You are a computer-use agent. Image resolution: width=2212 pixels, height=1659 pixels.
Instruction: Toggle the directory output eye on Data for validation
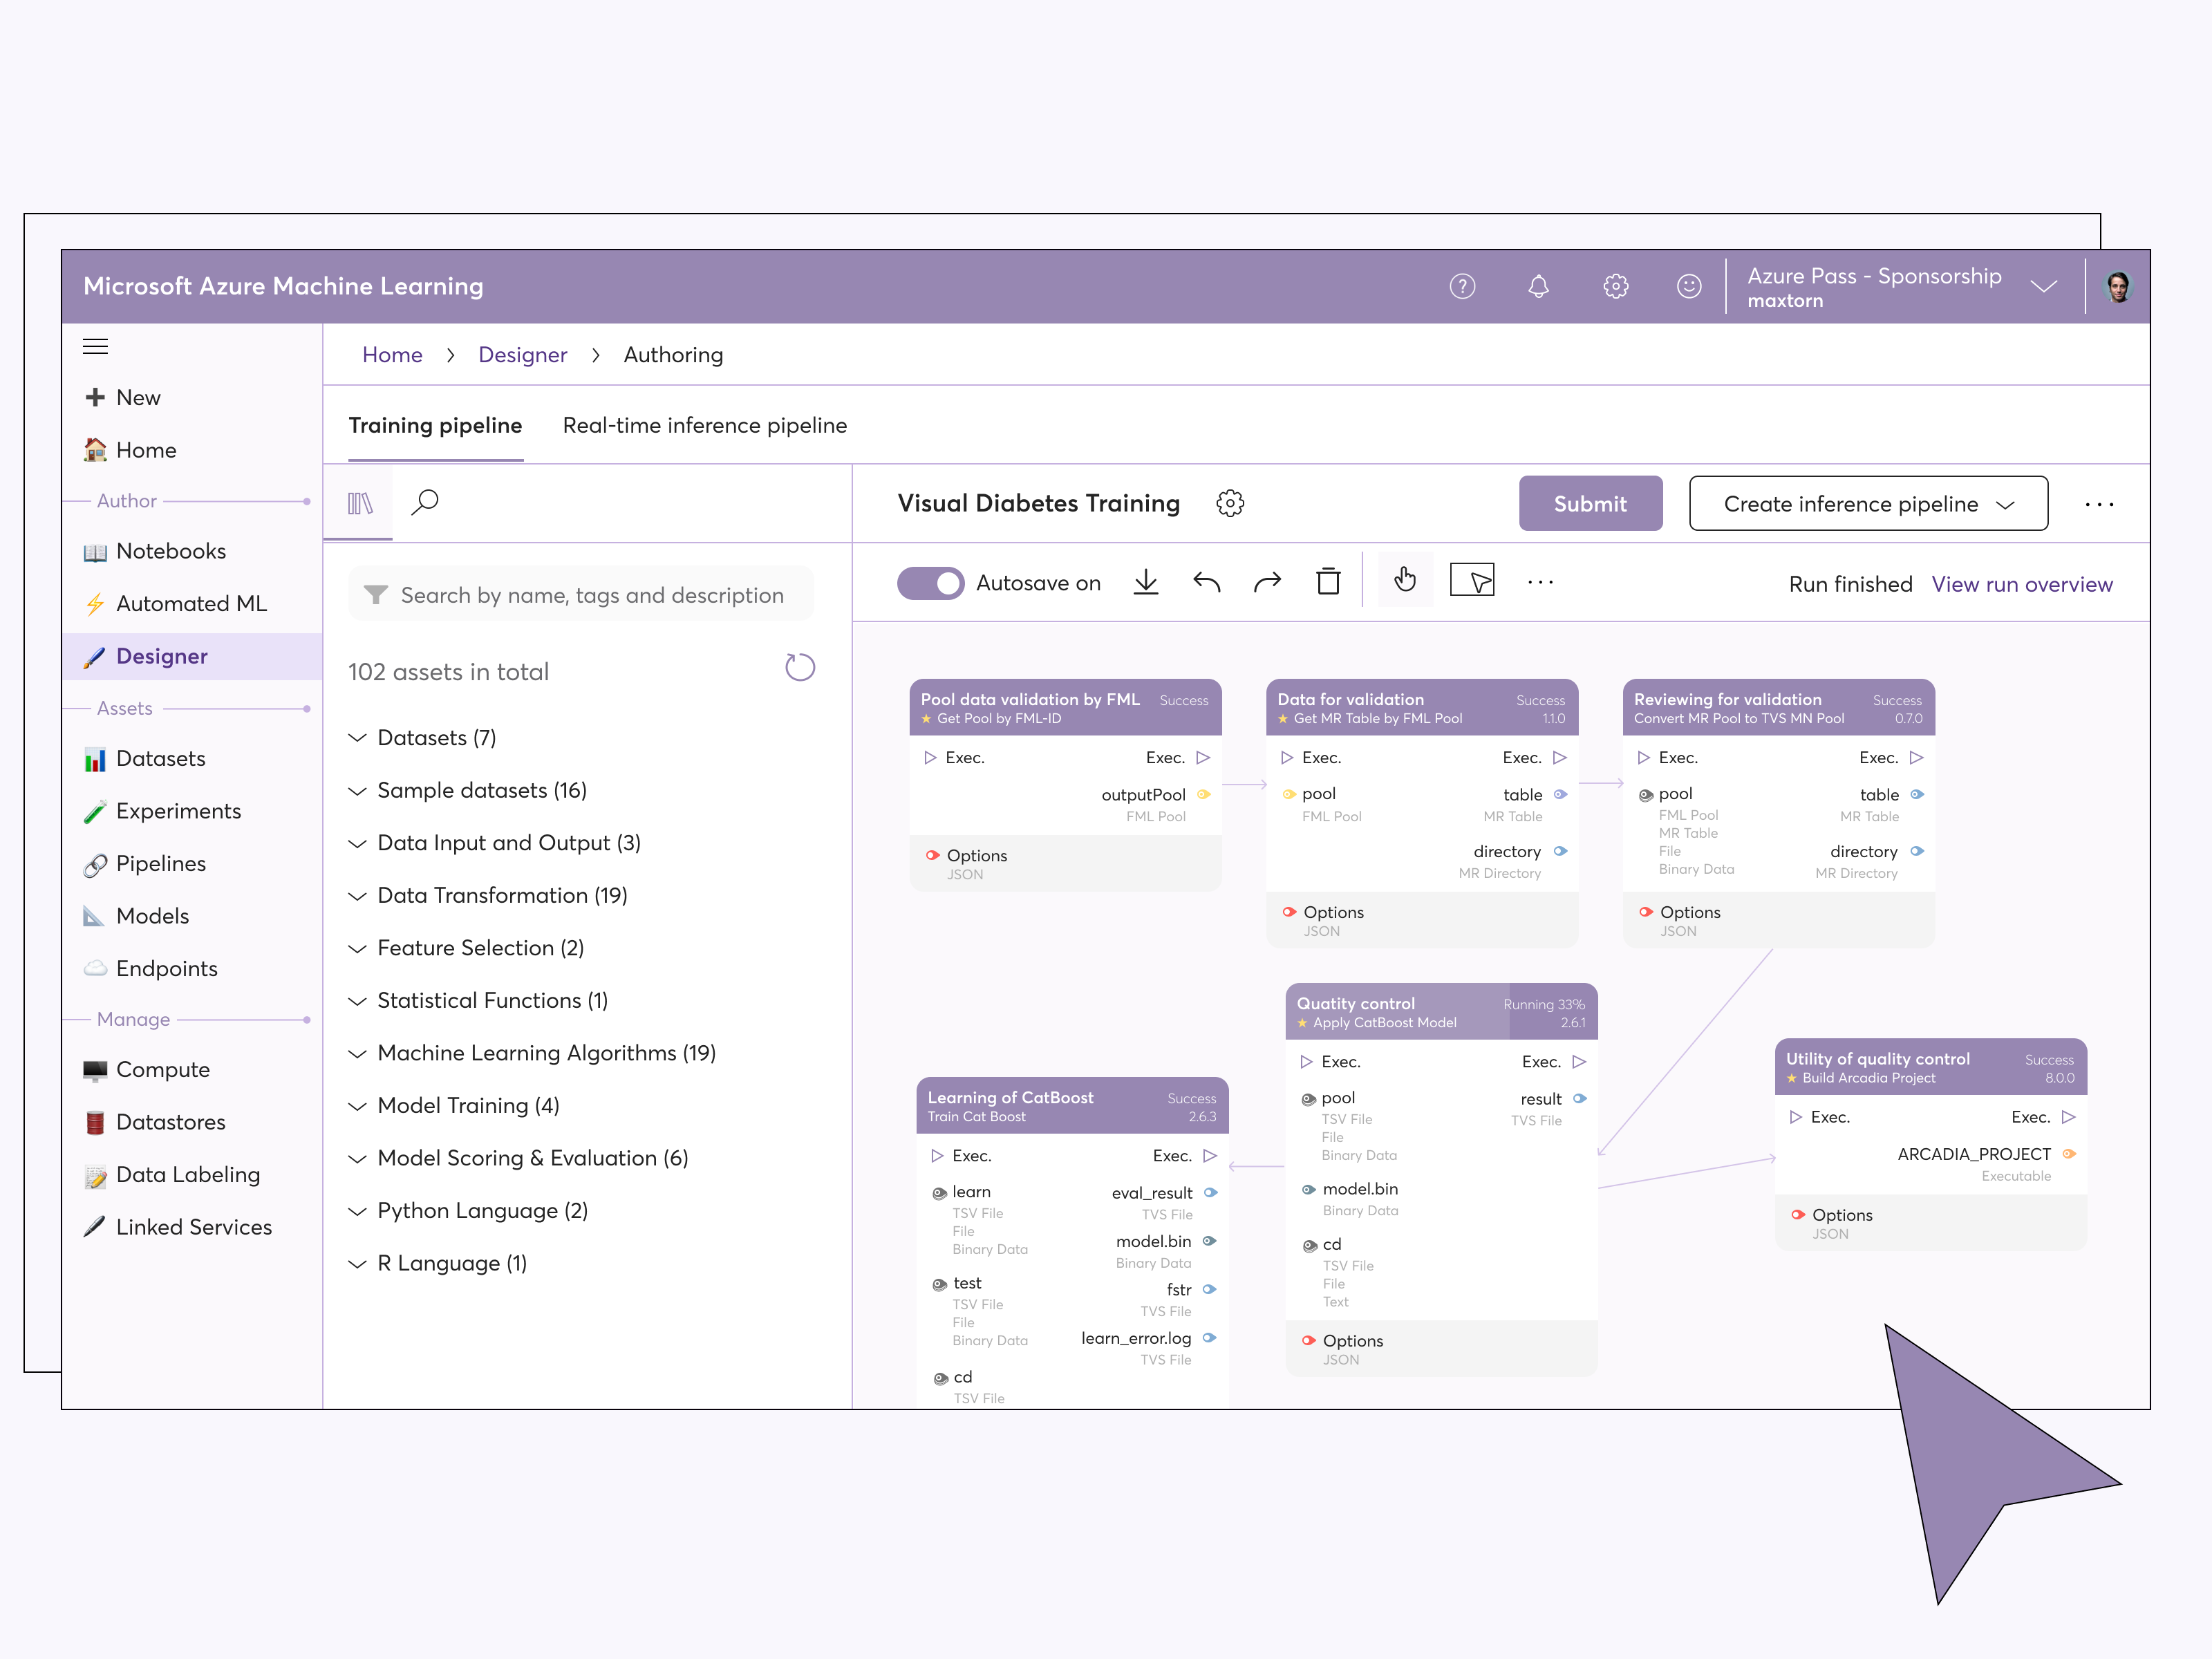1560,852
